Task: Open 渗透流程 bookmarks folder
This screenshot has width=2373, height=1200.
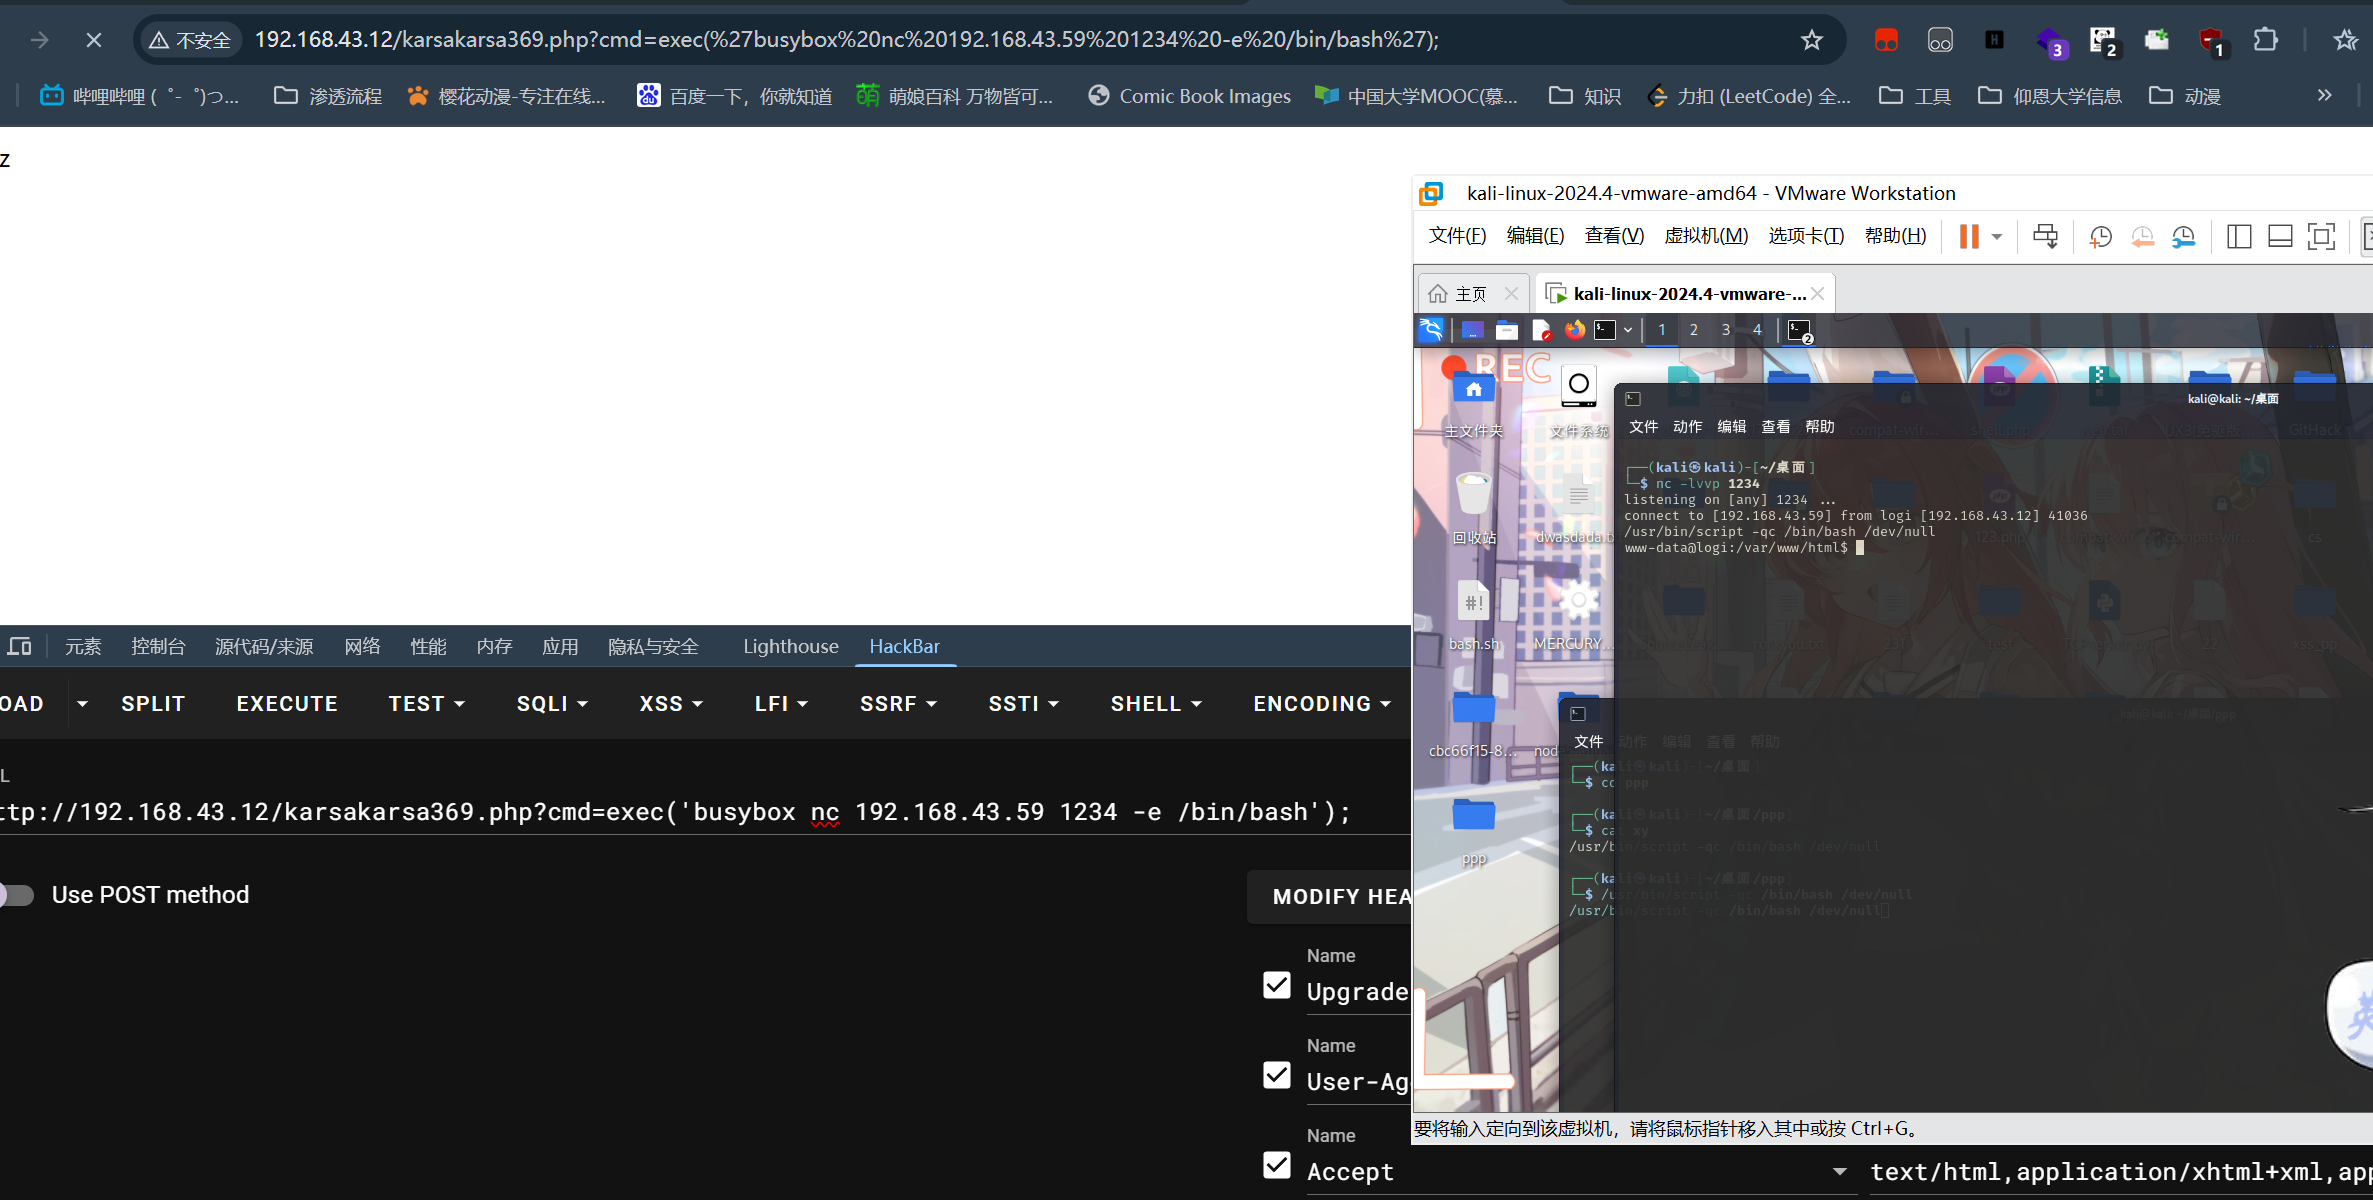Action: click(x=329, y=96)
